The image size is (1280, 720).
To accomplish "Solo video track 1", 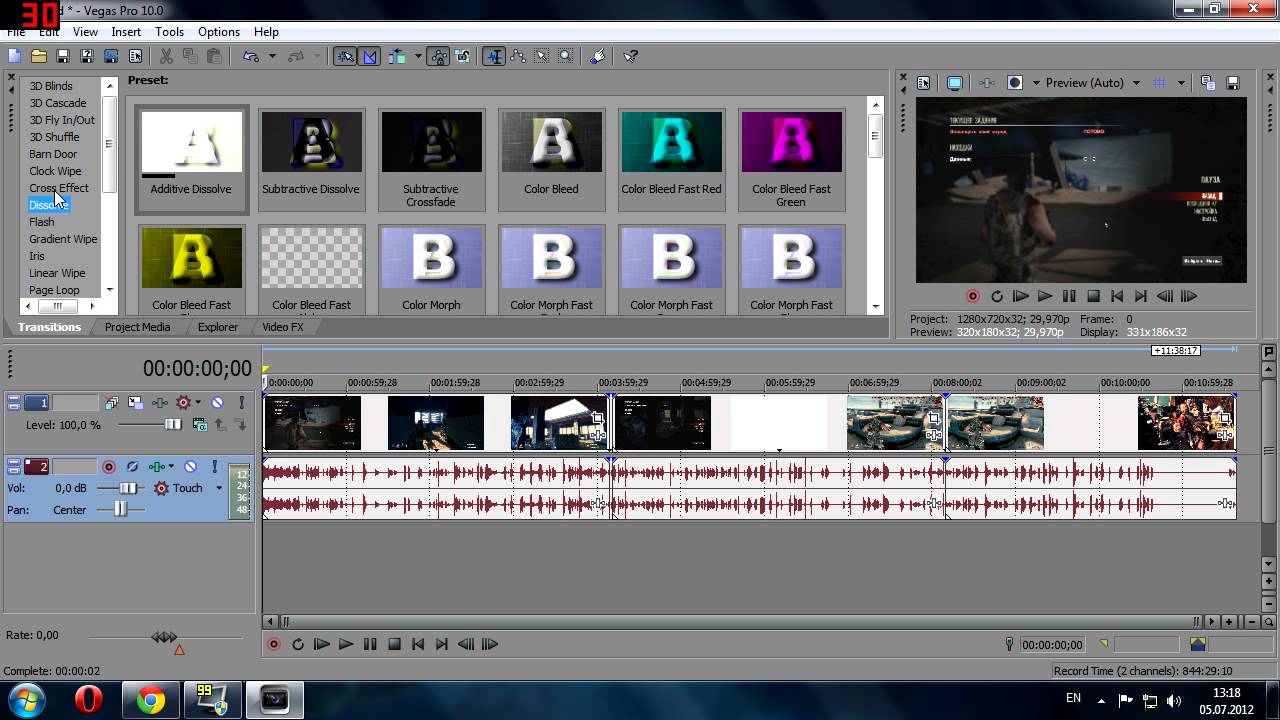I will 241,403.
